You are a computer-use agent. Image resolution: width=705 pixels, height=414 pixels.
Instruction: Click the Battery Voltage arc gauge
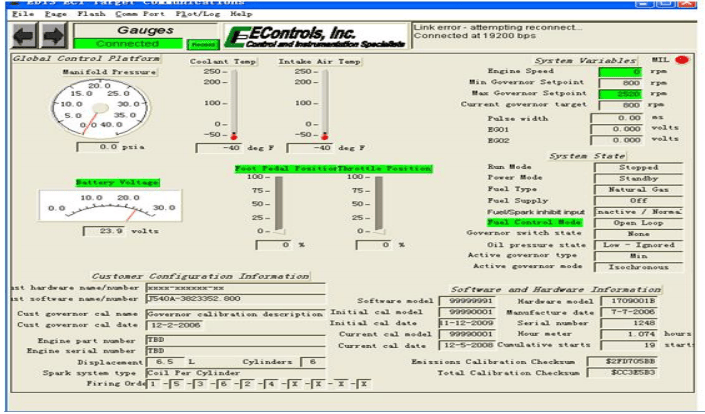(x=110, y=205)
